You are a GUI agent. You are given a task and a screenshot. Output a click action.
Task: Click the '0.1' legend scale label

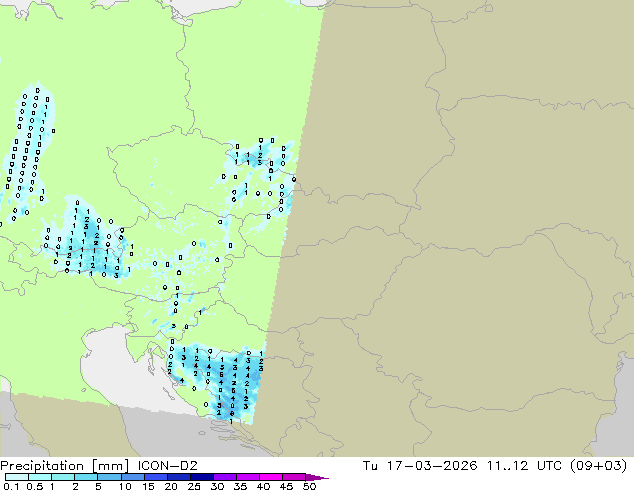[11, 486]
